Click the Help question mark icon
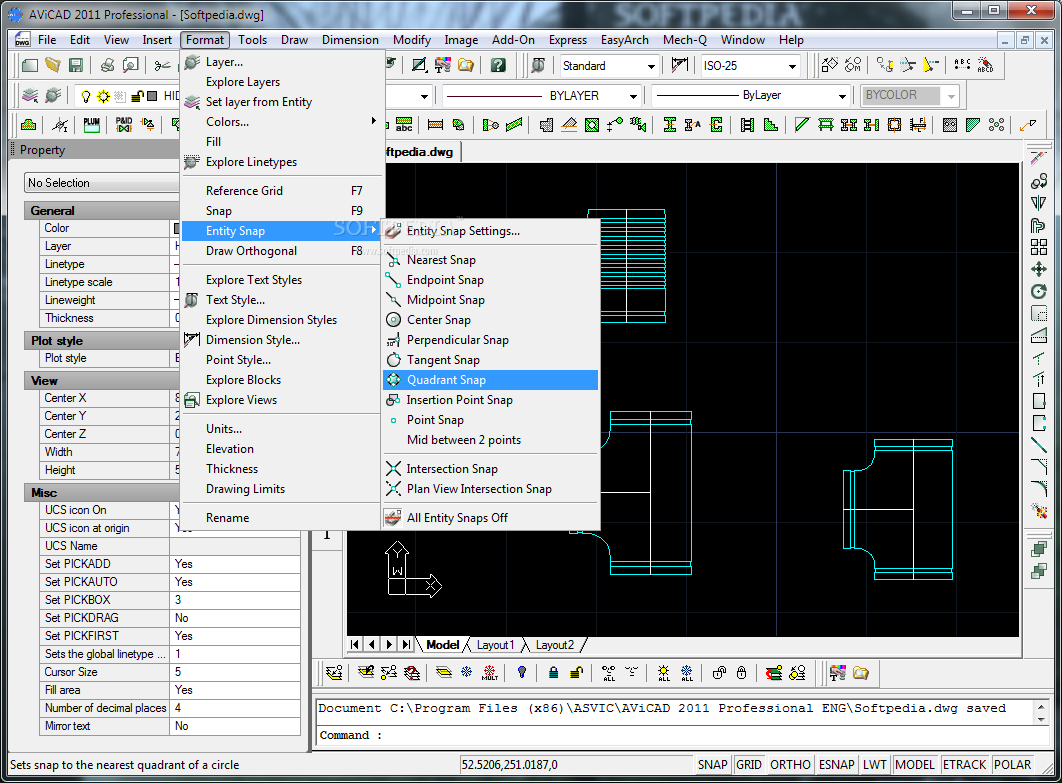 click(498, 65)
